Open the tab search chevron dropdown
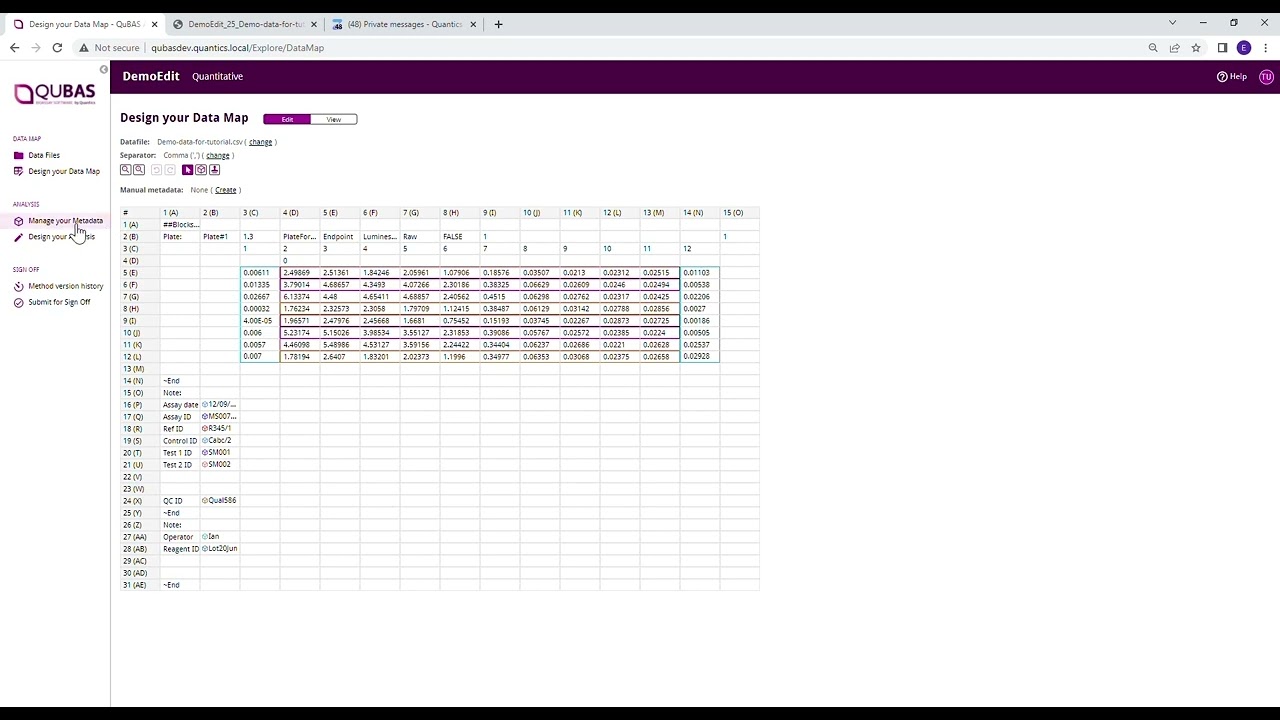Screen dimensions: 1280x720 (x=1173, y=23)
